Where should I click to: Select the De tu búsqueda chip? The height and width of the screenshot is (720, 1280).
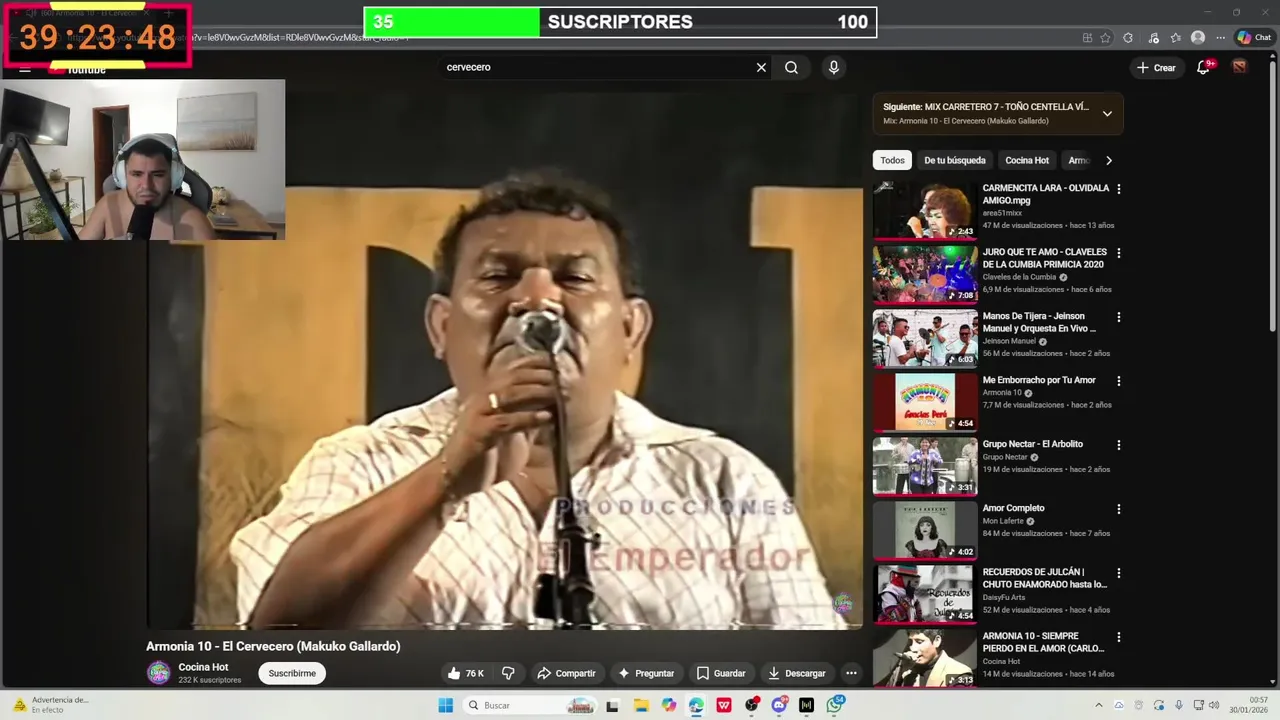click(x=955, y=160)
